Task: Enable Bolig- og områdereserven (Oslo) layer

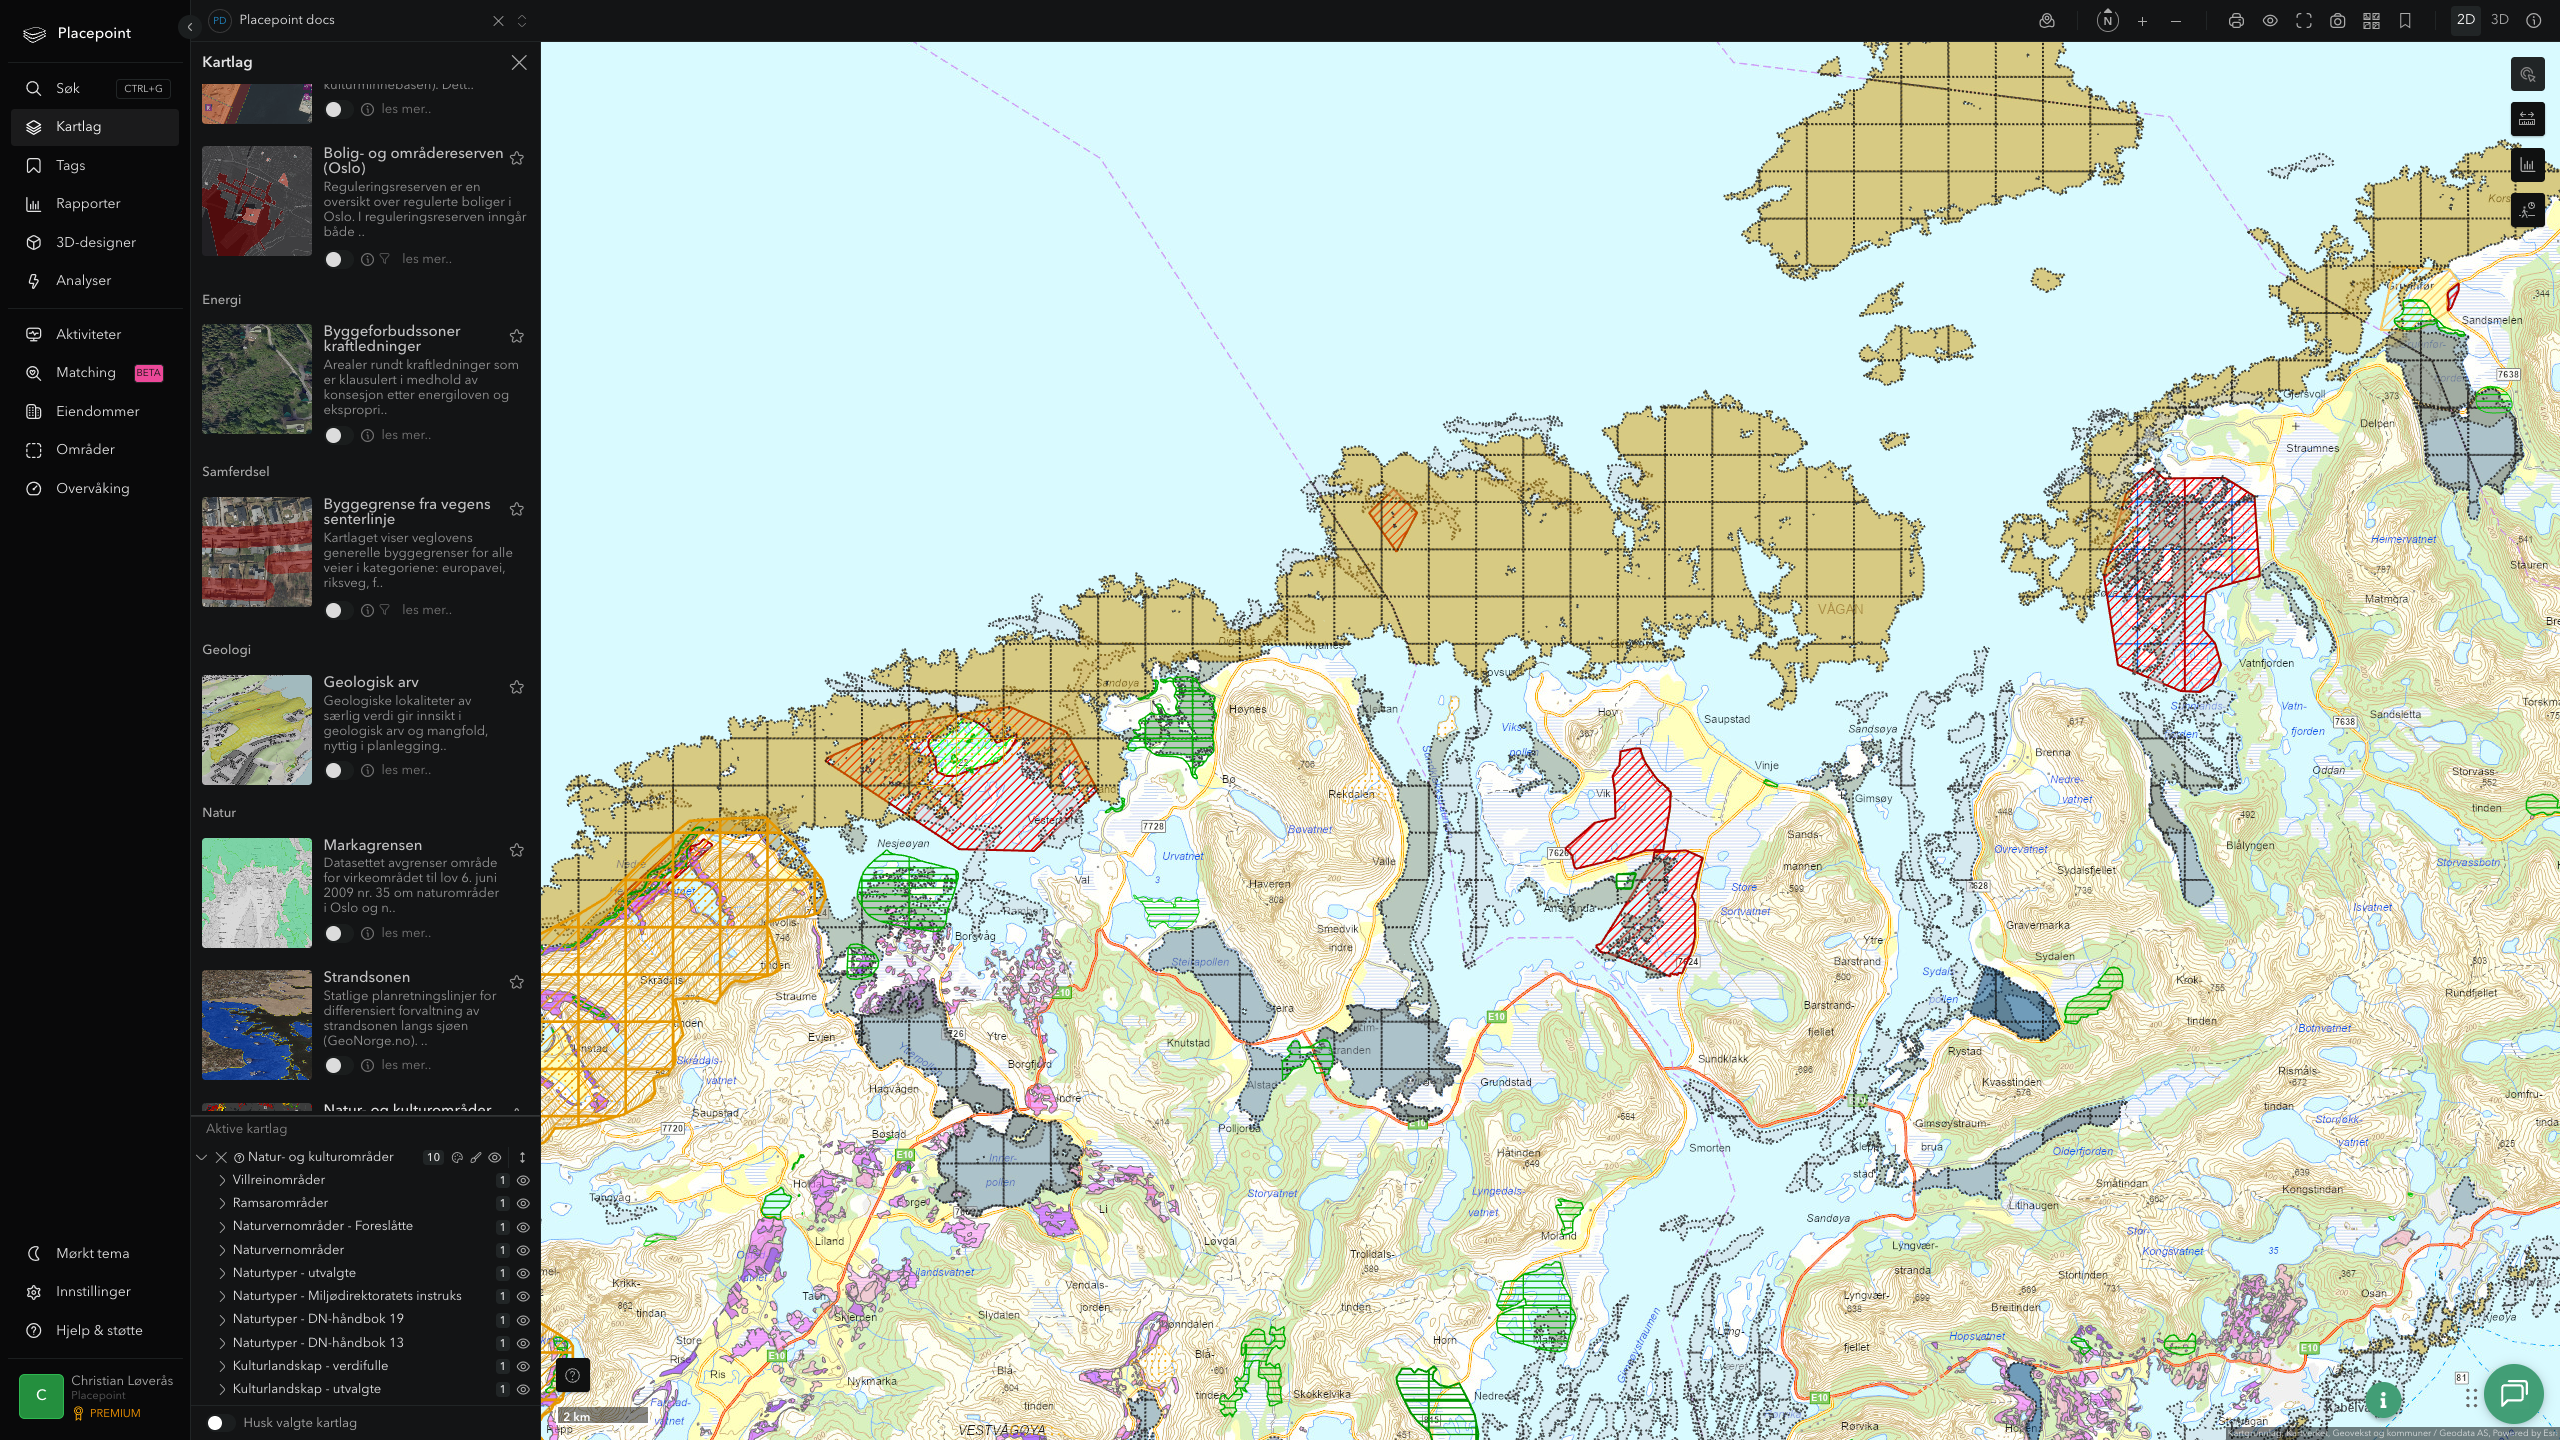Action: tap(338, 260)
